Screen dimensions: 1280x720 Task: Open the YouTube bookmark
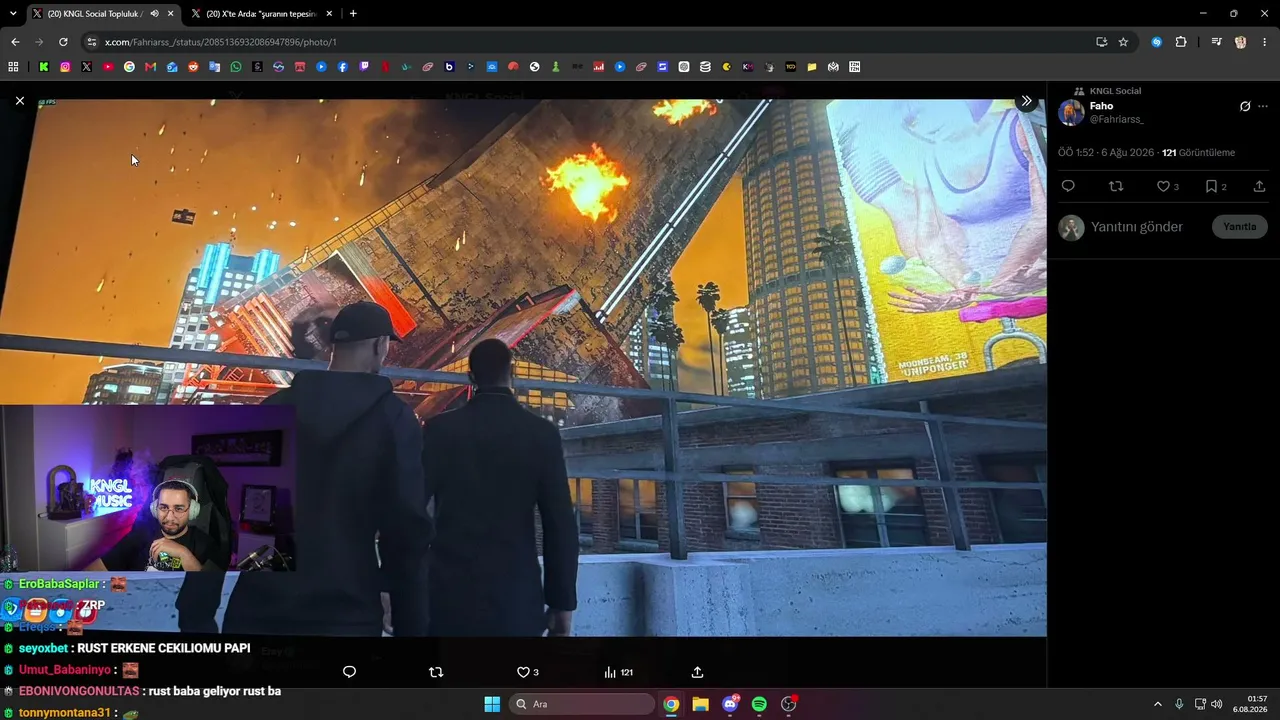108,67
